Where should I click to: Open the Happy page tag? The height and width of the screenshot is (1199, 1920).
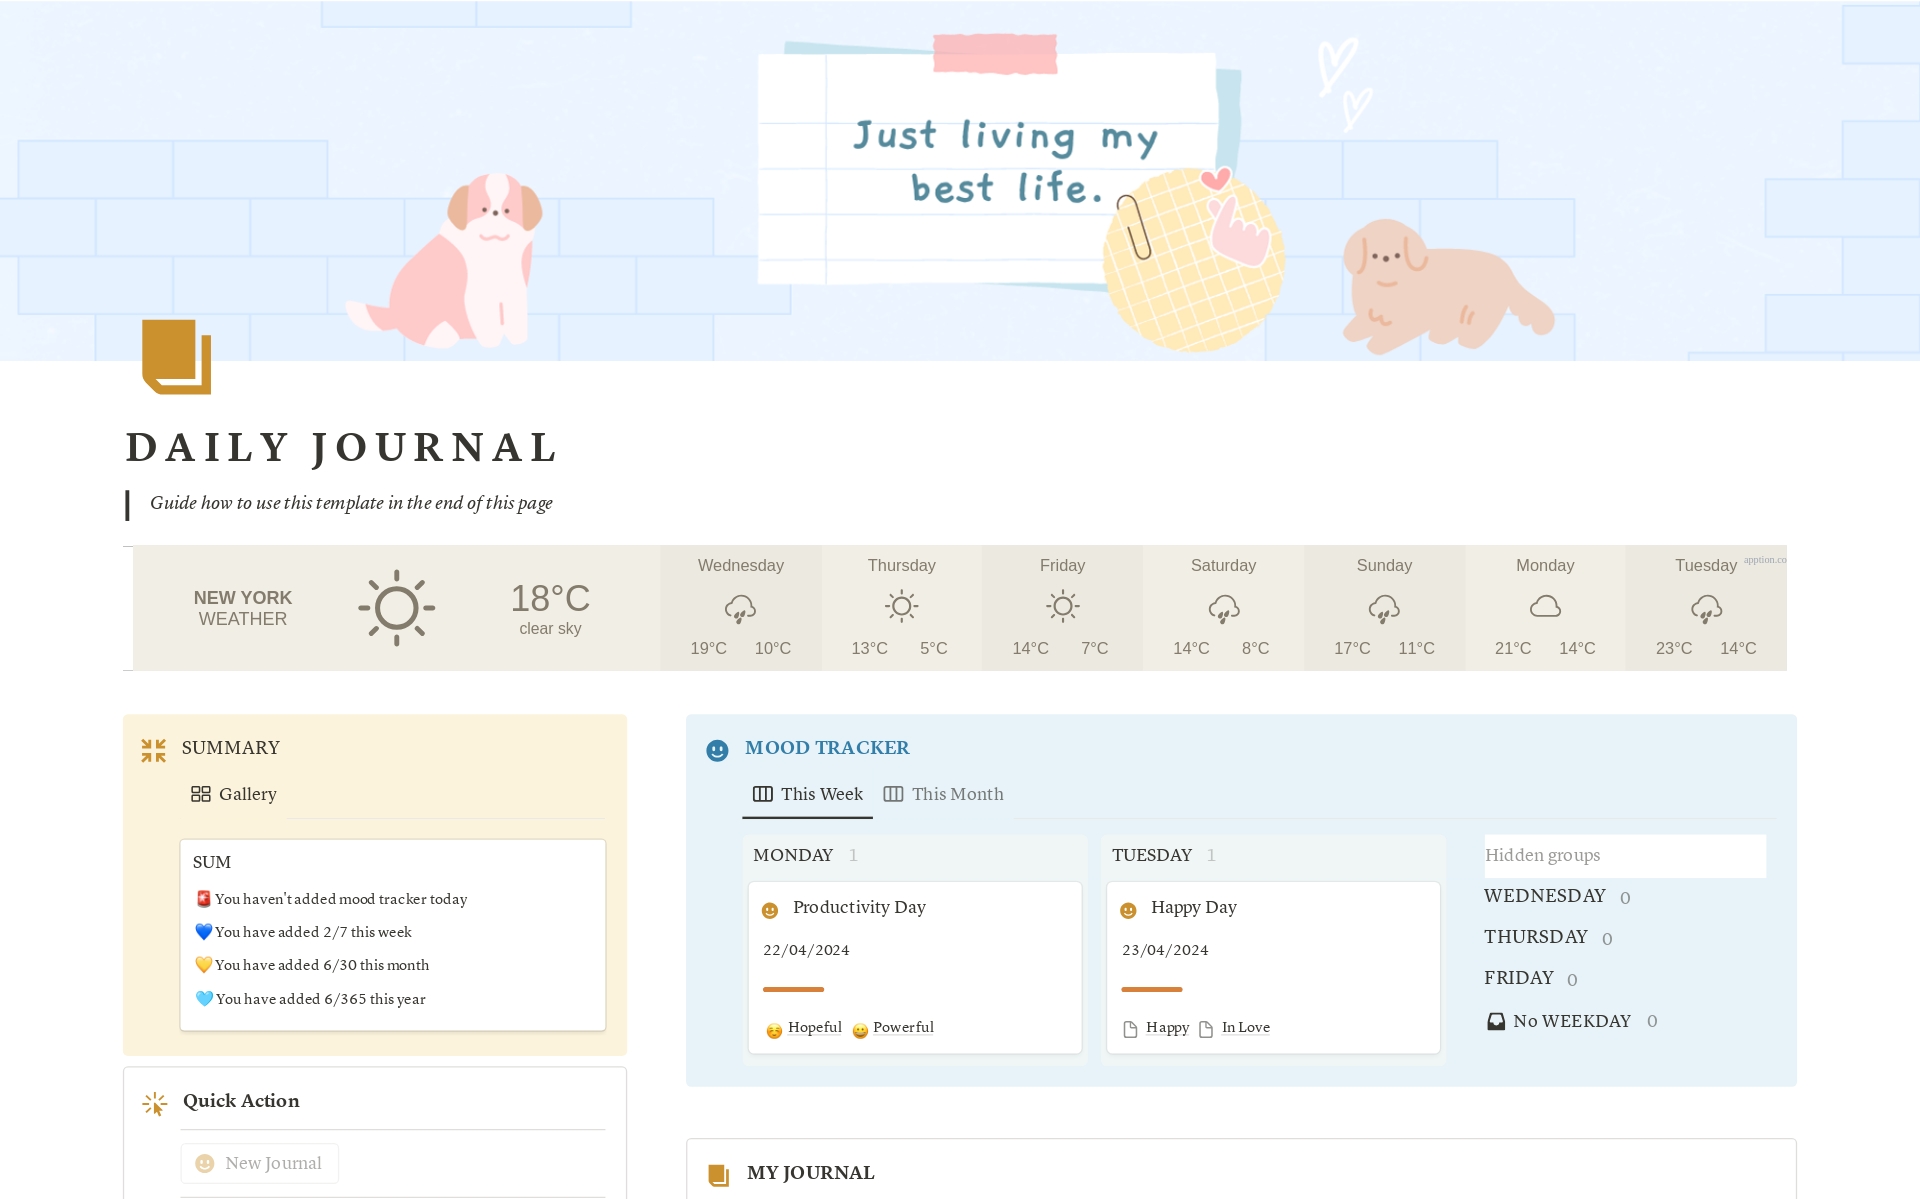[x=1166, y=1028]
